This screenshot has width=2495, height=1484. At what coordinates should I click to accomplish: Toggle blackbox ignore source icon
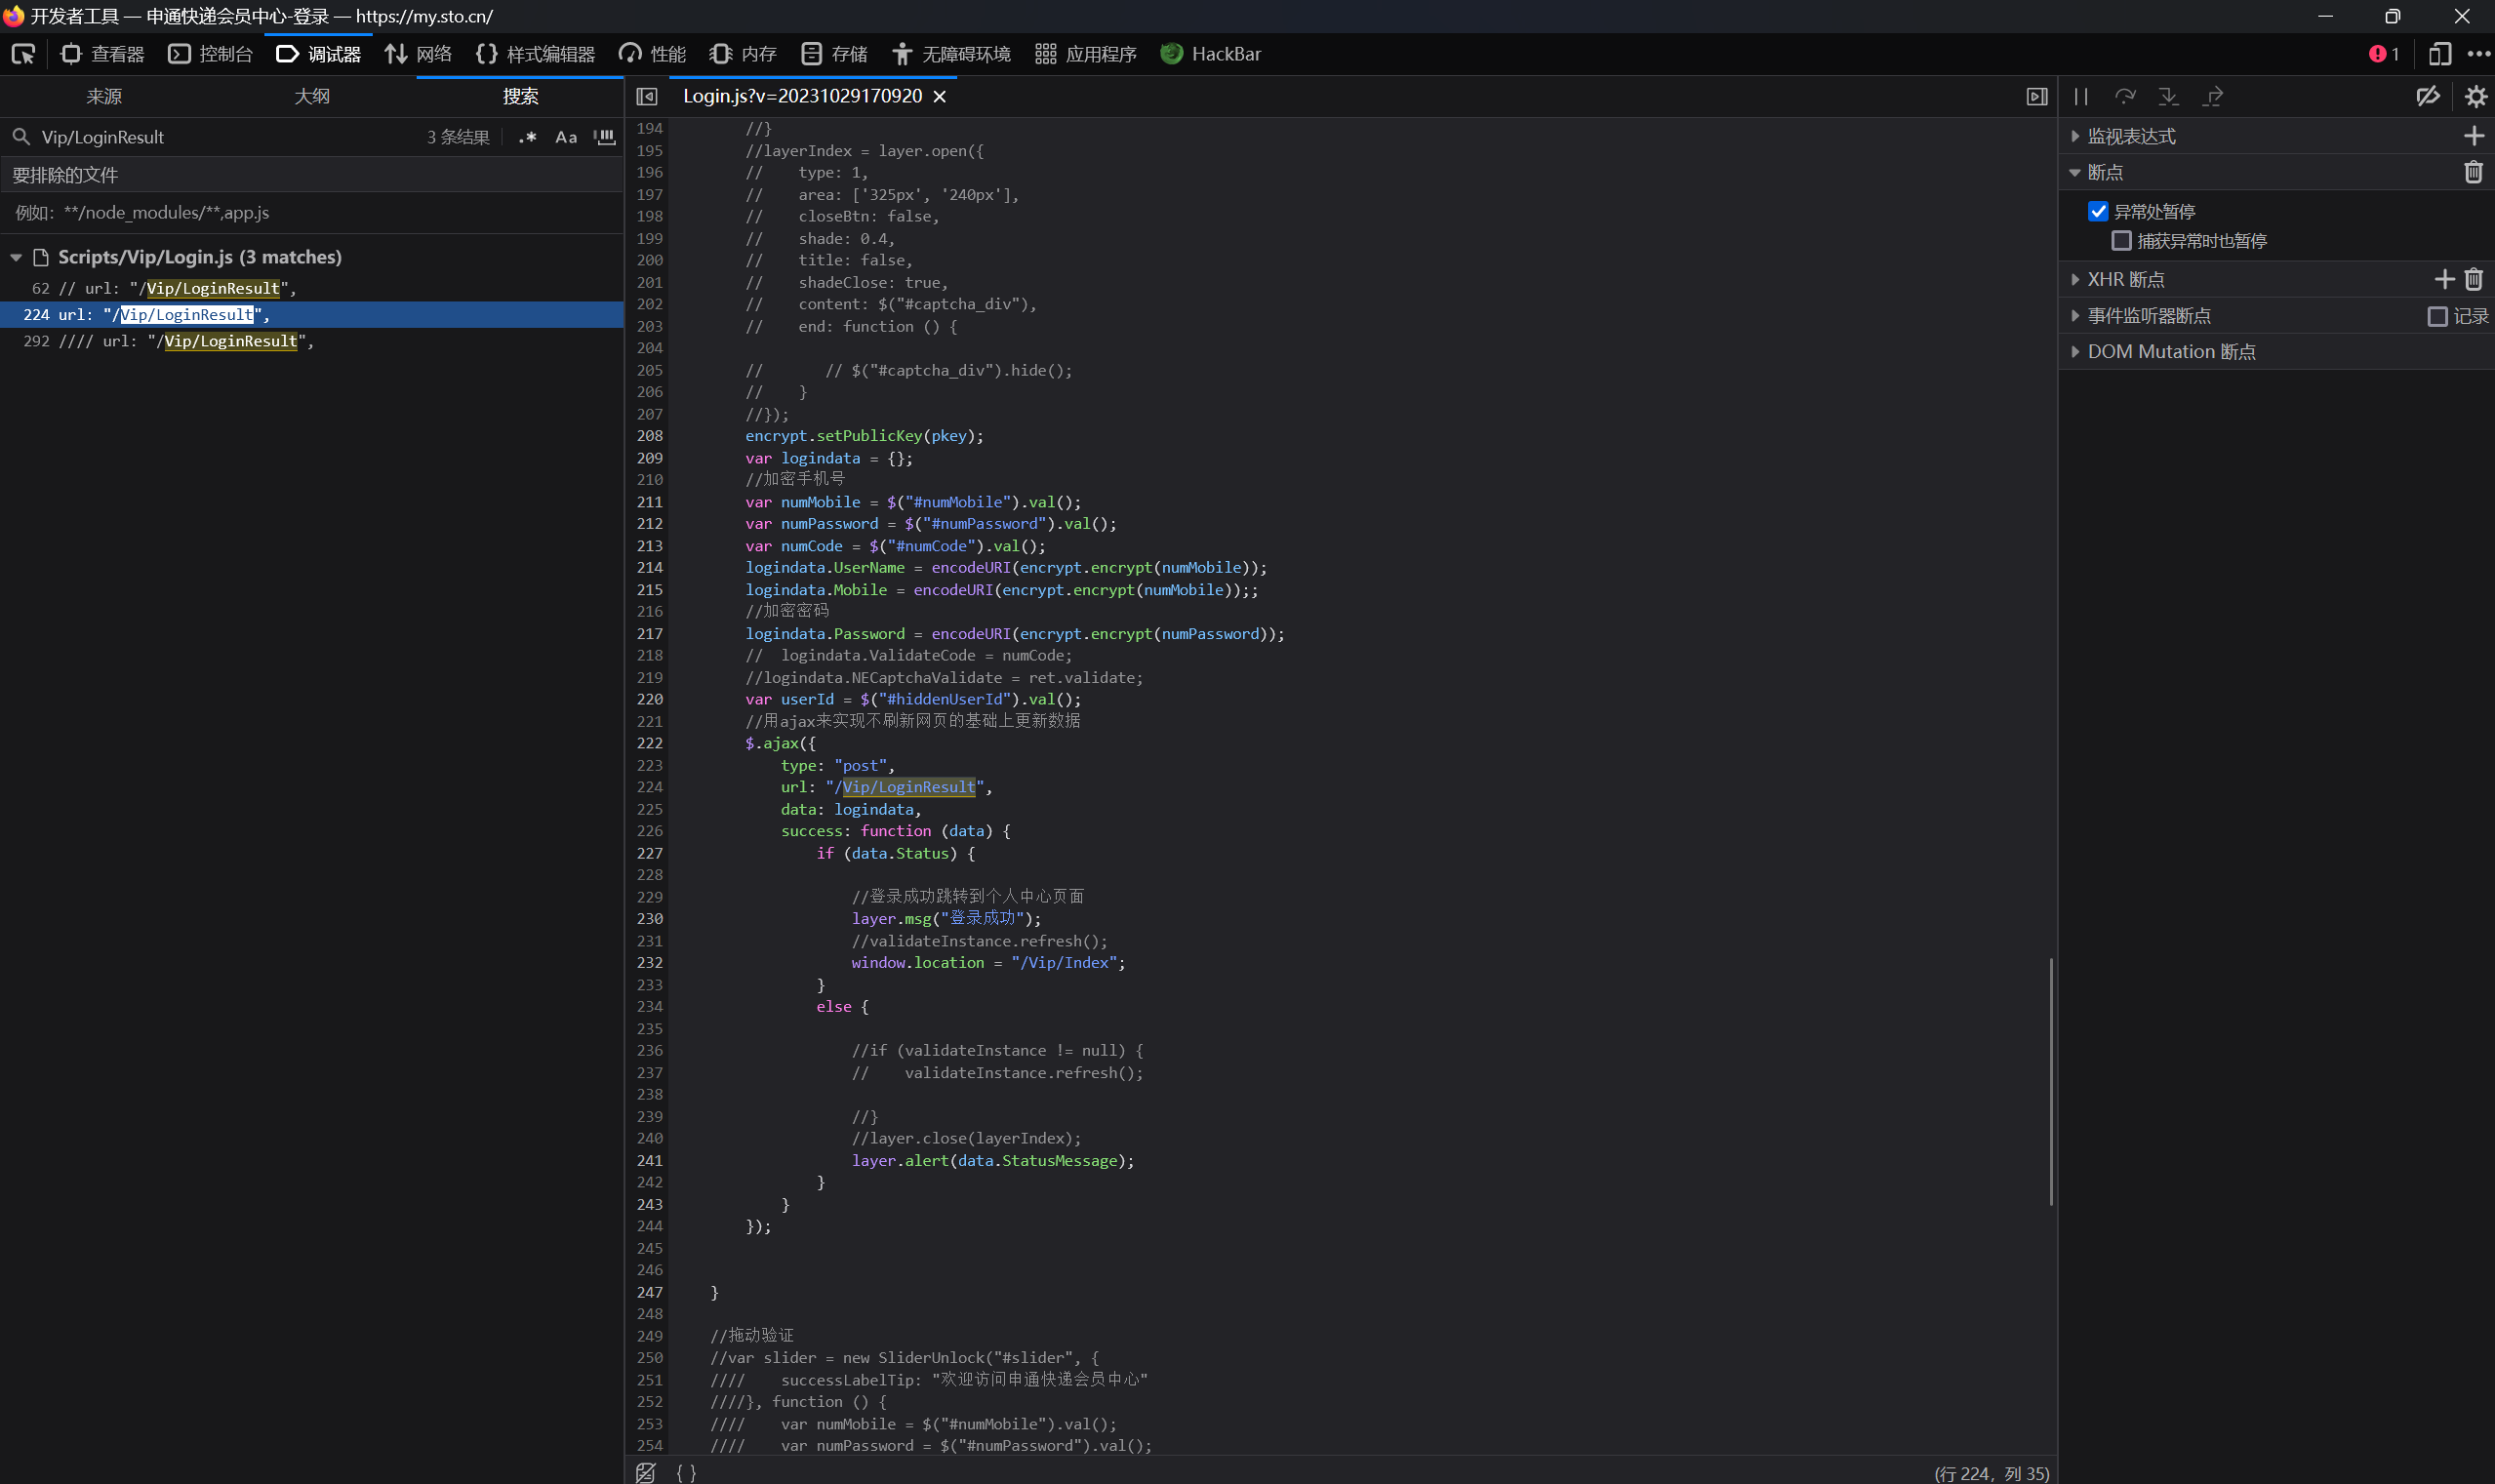coord(646,1472)
